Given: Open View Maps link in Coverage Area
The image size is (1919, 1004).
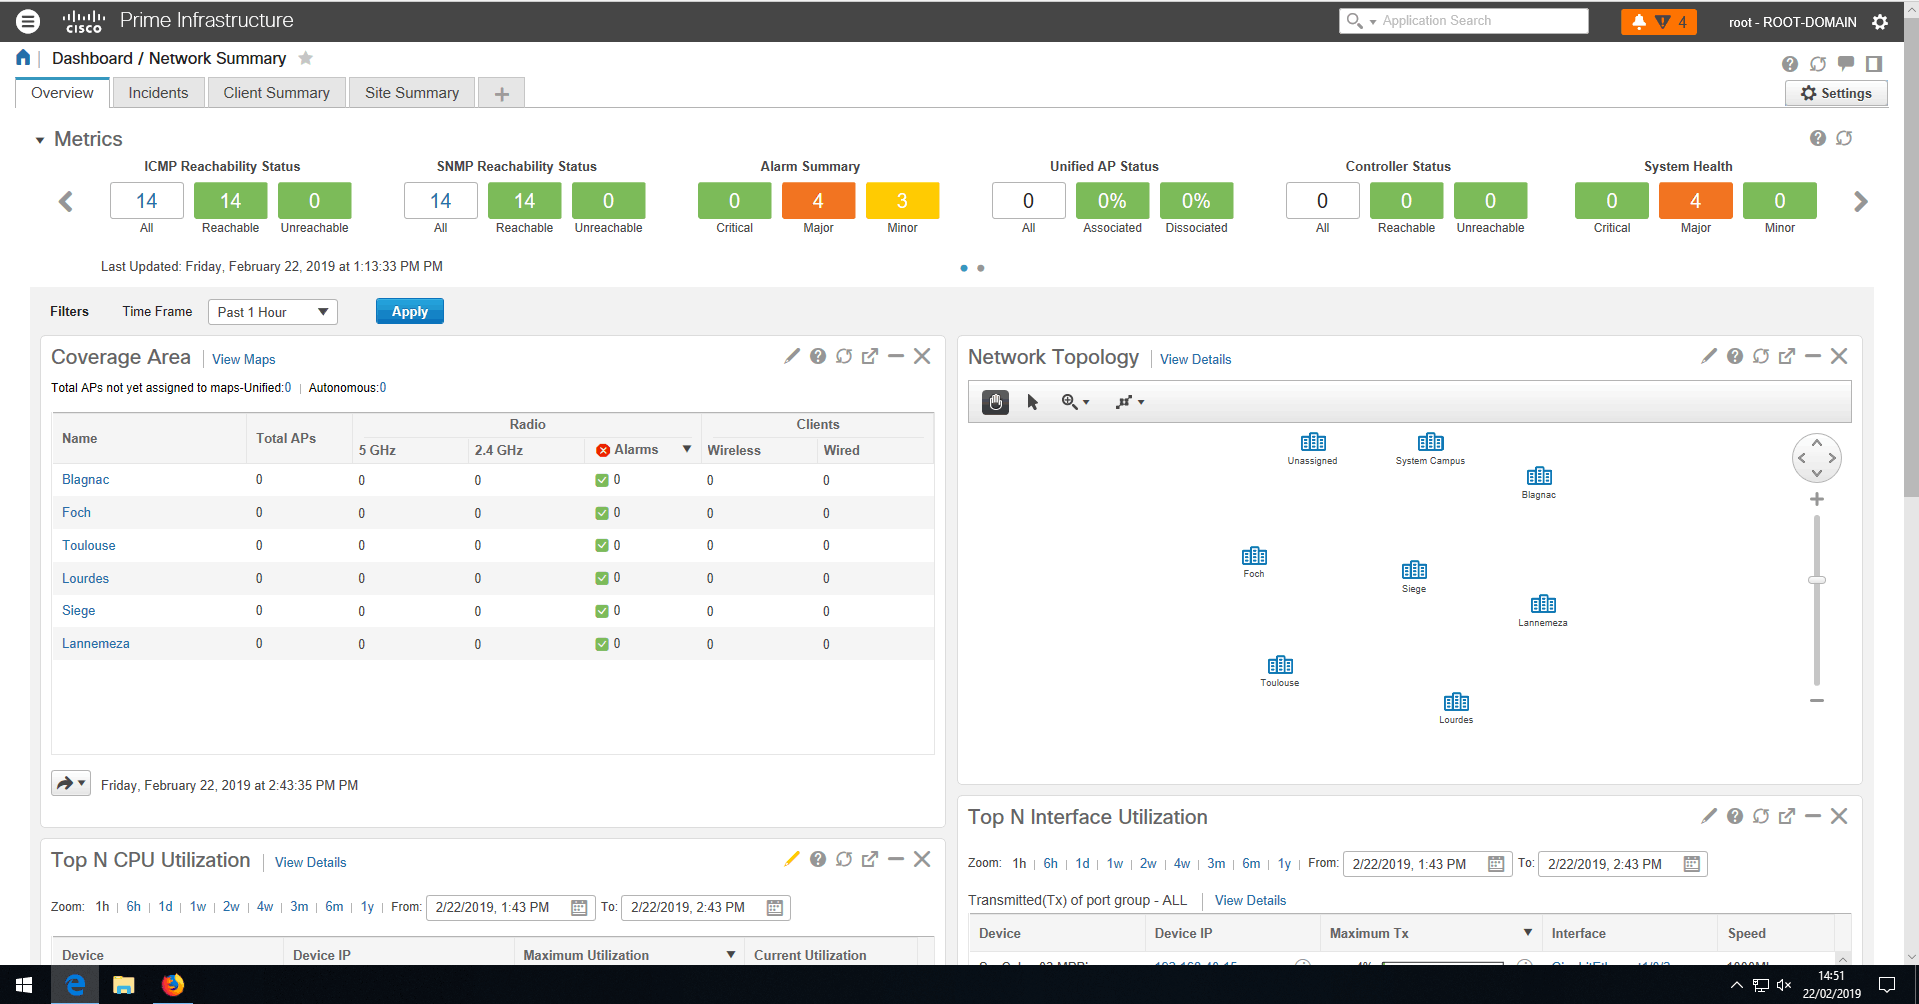Looking at the screenshot, I should [243, 359].
